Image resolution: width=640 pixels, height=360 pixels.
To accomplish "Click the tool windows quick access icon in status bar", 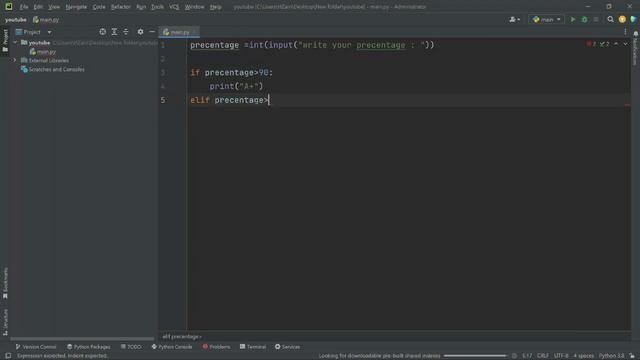I will (8, 356).
